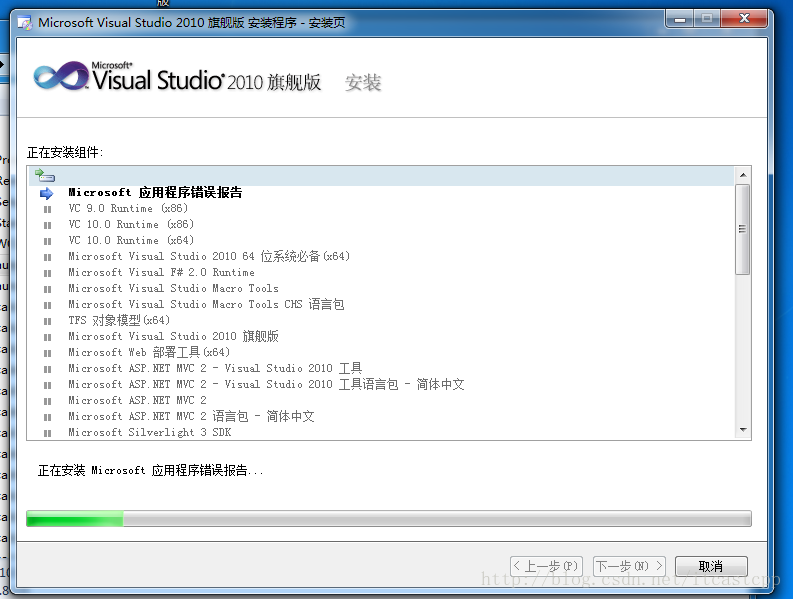Click the pending icon beside Macro Tools CHS 语言包
793x599 pixels.
tap(48, 305)
